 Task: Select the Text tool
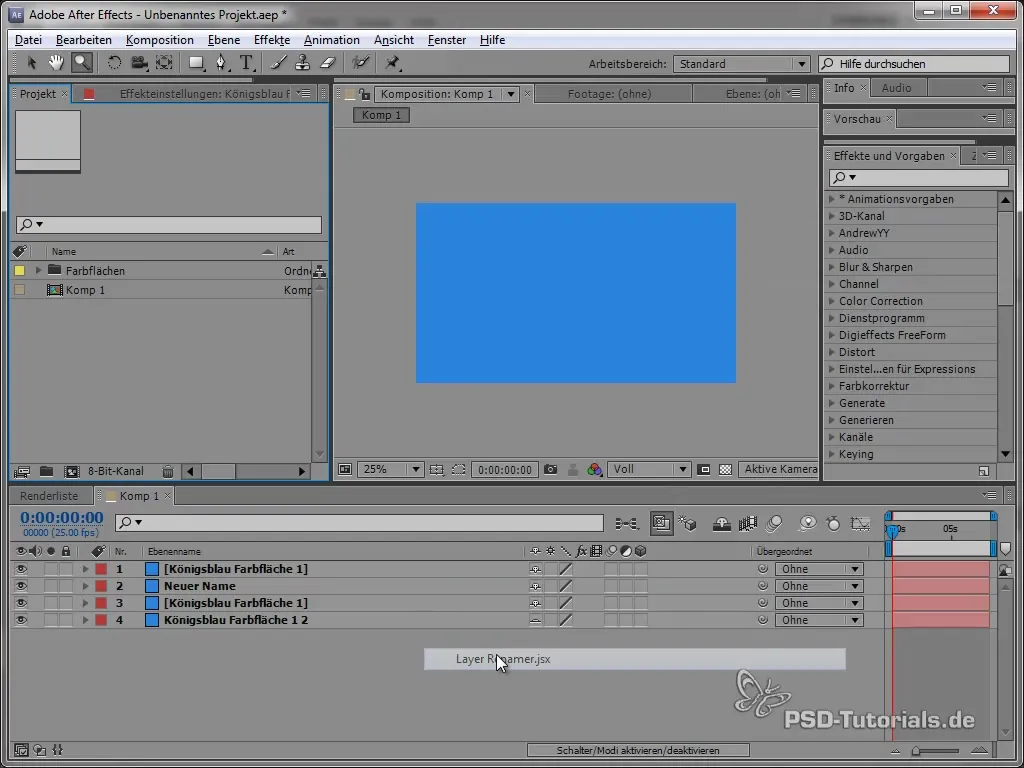tap(246, 63)
